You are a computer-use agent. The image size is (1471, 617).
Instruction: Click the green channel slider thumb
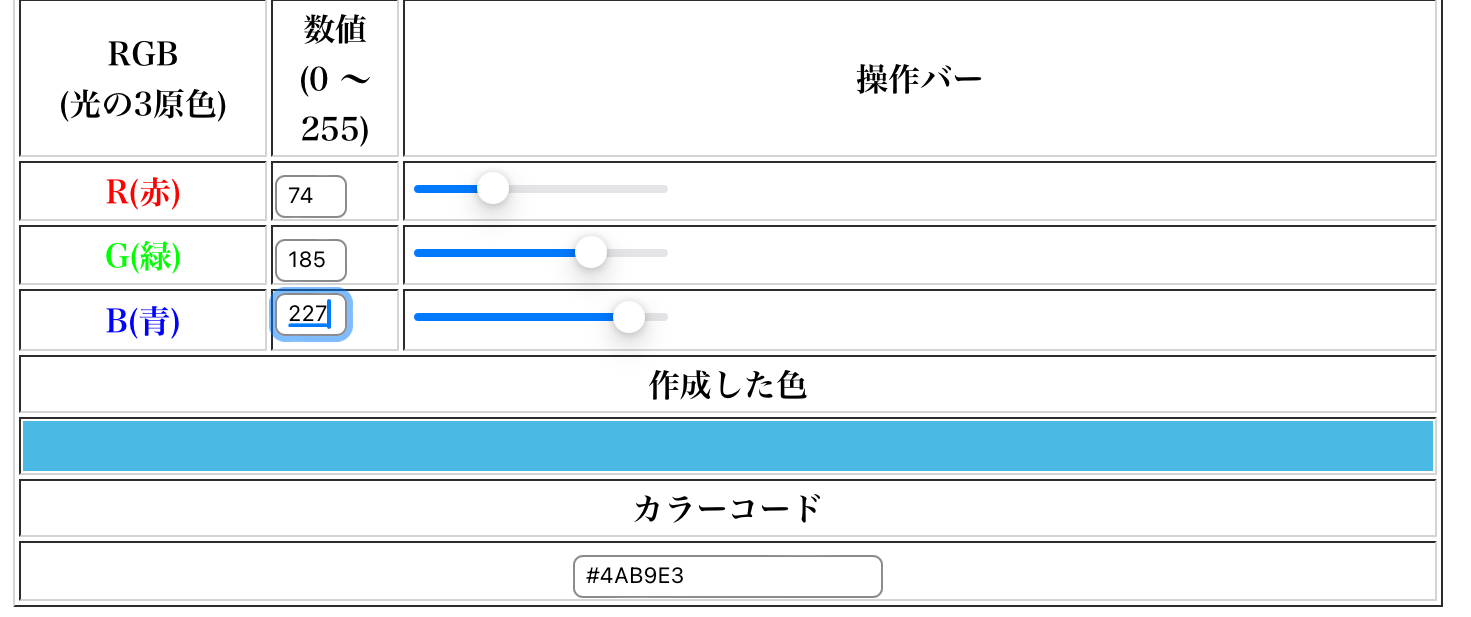click(x=591, y=252)
